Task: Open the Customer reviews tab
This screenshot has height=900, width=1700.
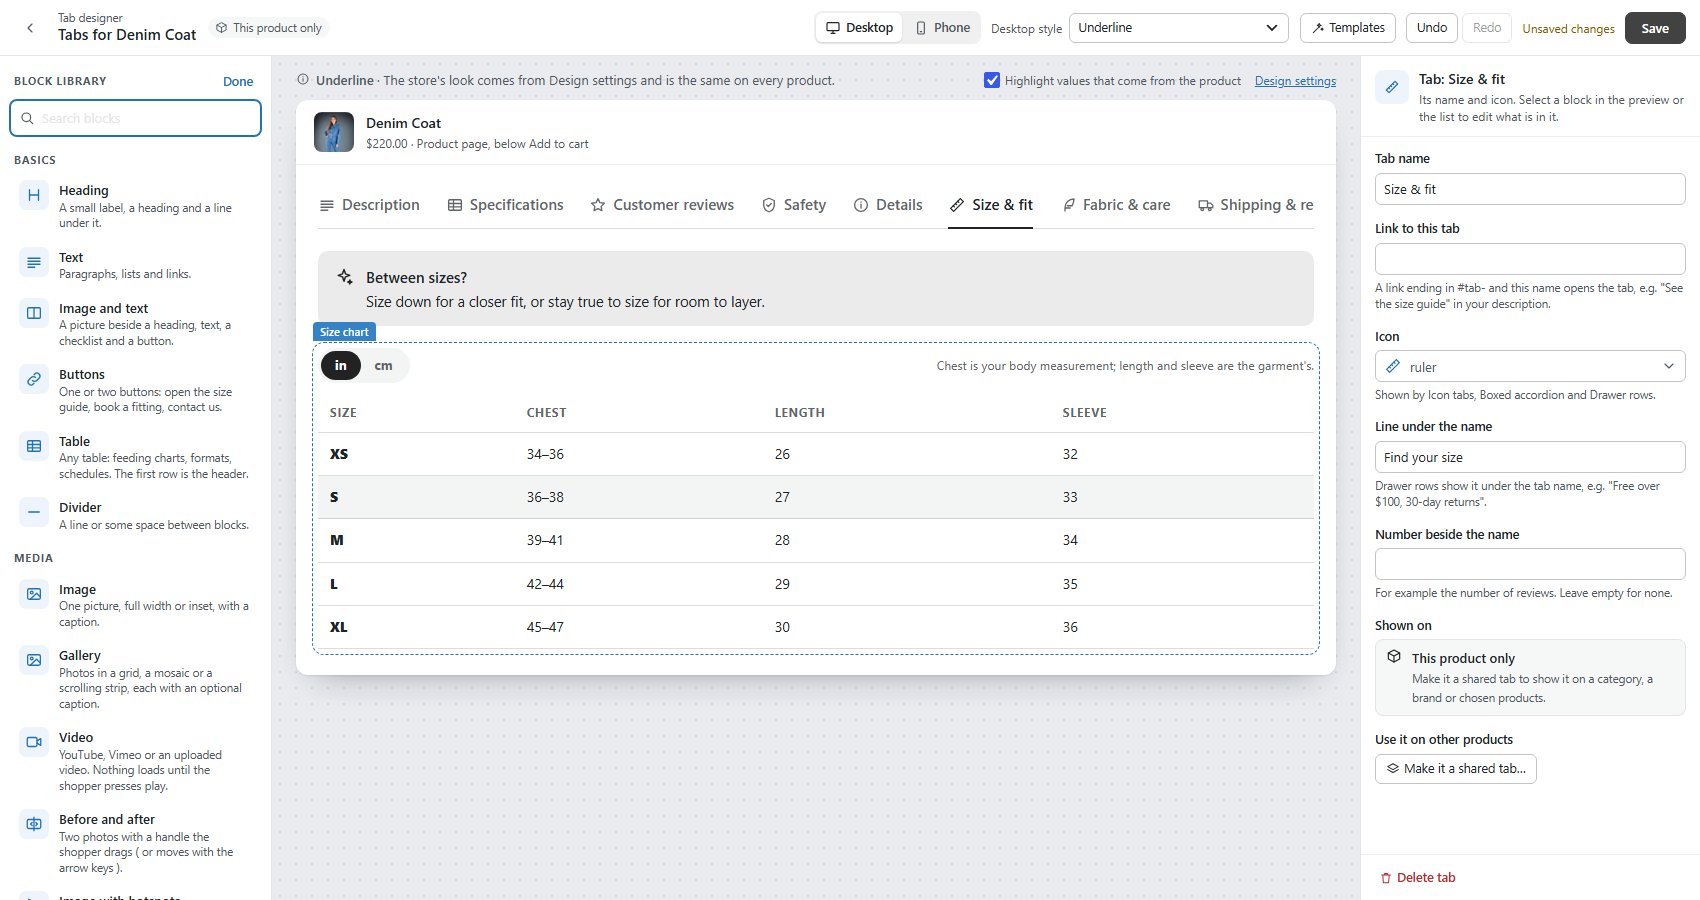Action: [x=662, y=205]
